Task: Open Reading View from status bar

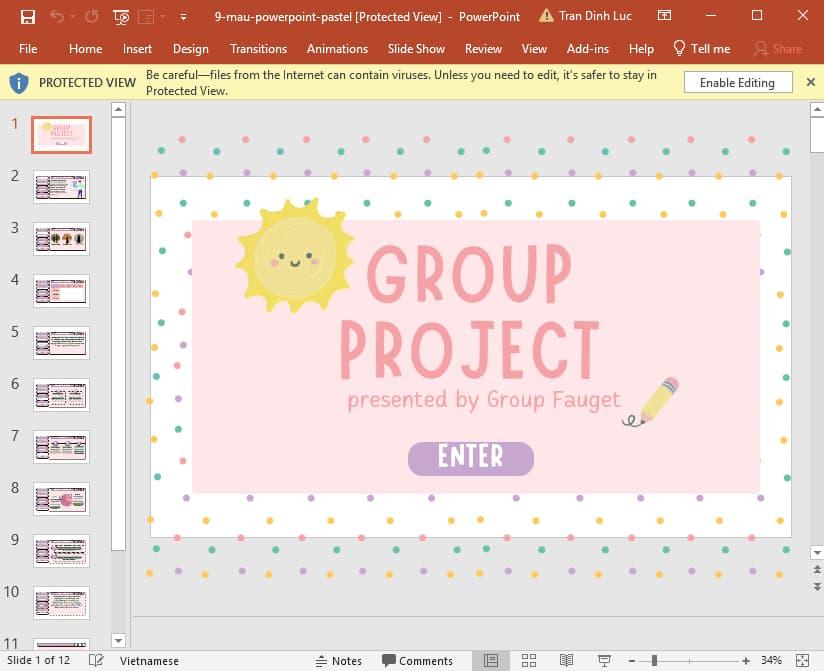Action: [x=566, y=660]
